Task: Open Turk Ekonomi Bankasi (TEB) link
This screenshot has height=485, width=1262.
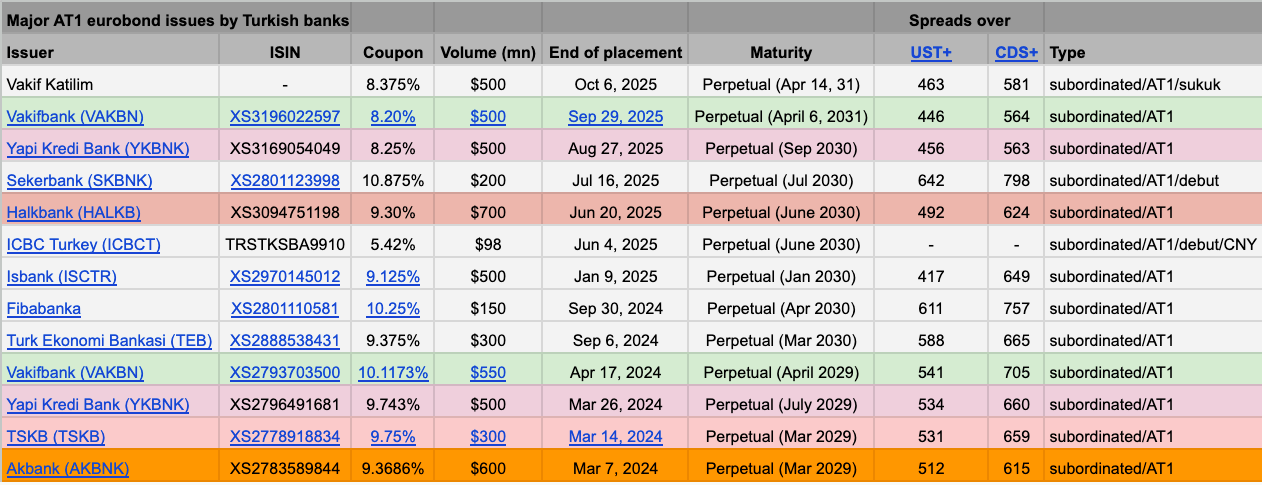Action: click(x=109, y=341)
